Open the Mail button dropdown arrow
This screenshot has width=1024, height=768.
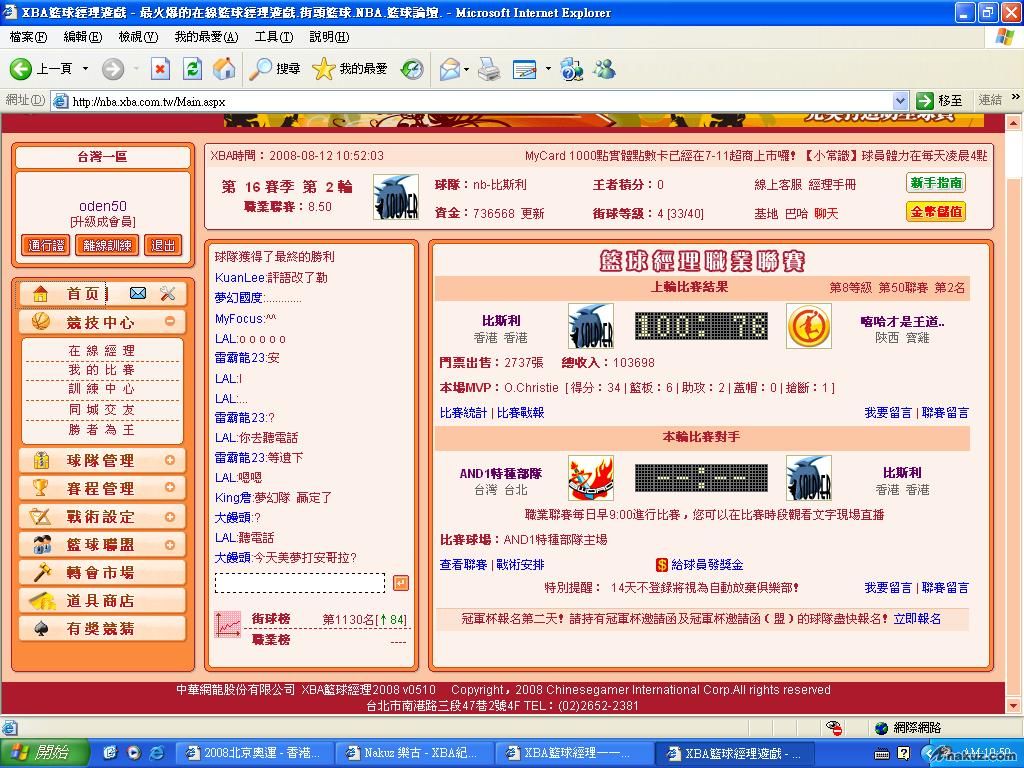click(466, 69)
